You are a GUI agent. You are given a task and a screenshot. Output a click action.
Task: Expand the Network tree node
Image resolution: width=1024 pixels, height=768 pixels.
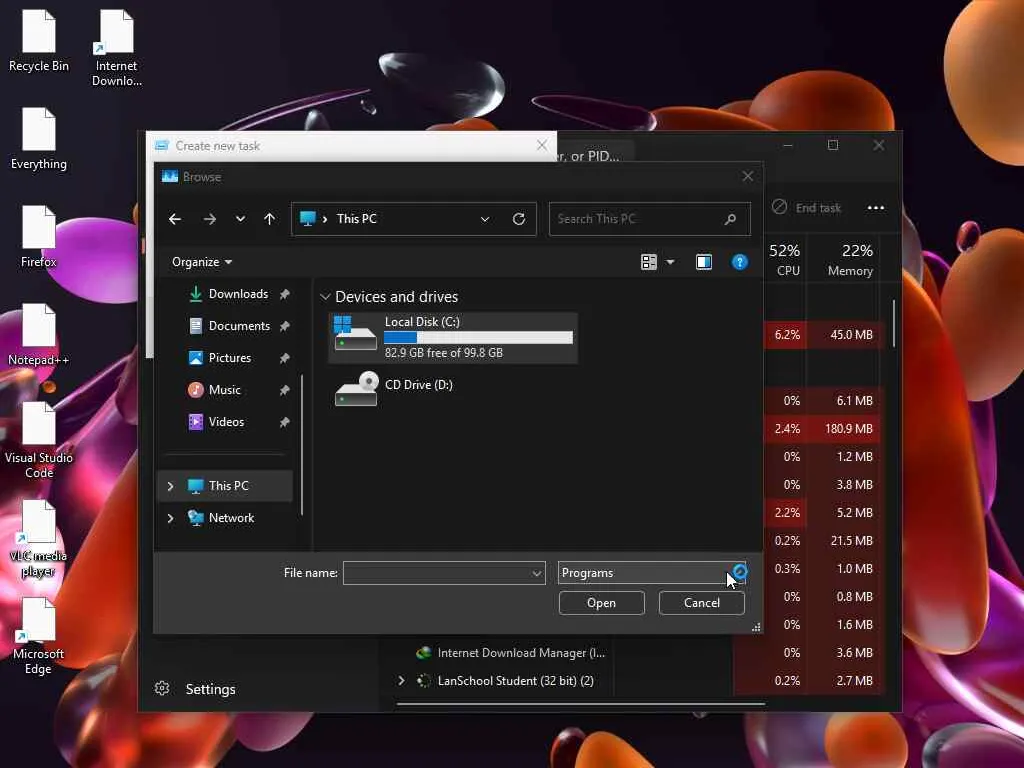[170, 518]
